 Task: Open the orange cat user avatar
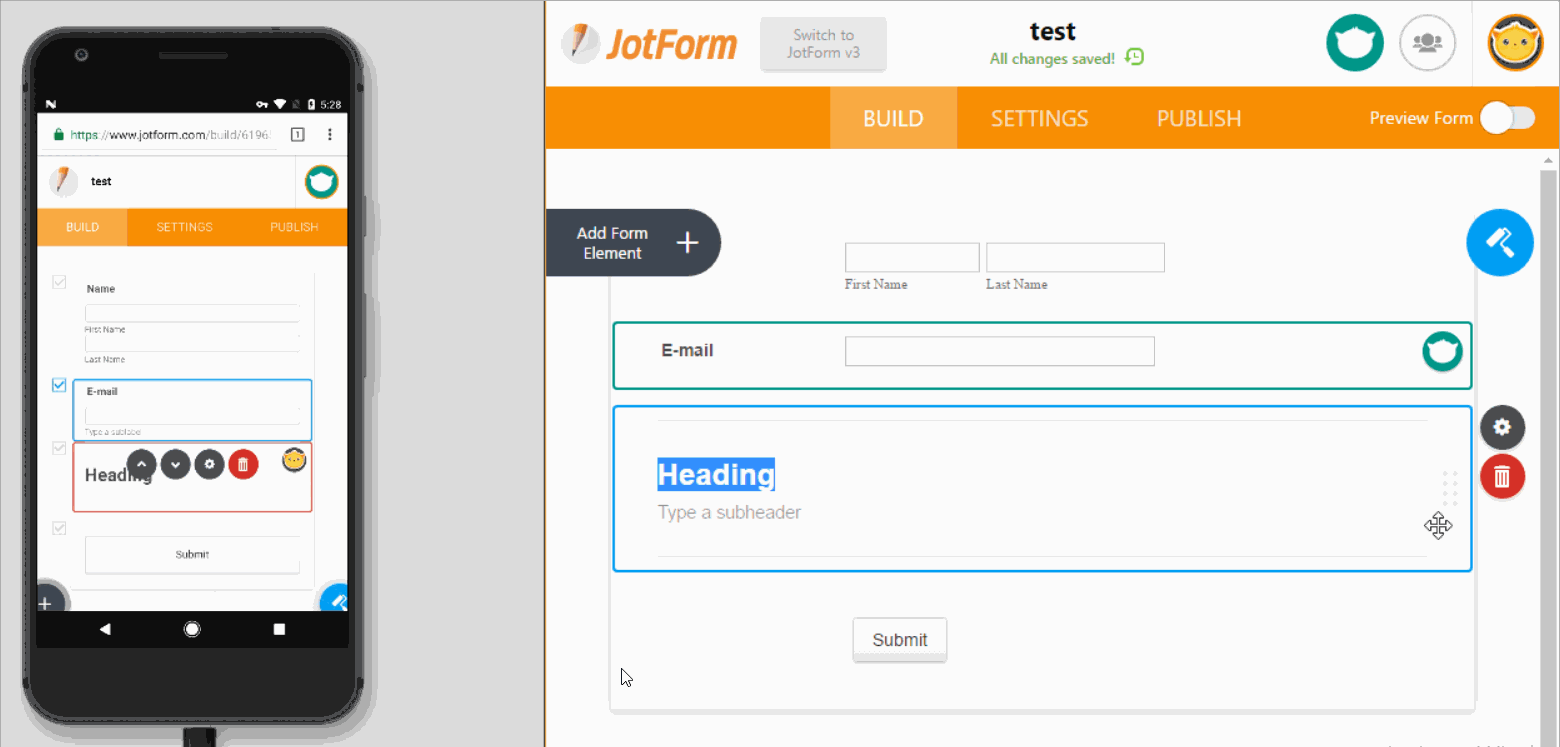click(x=1515, y=43)
